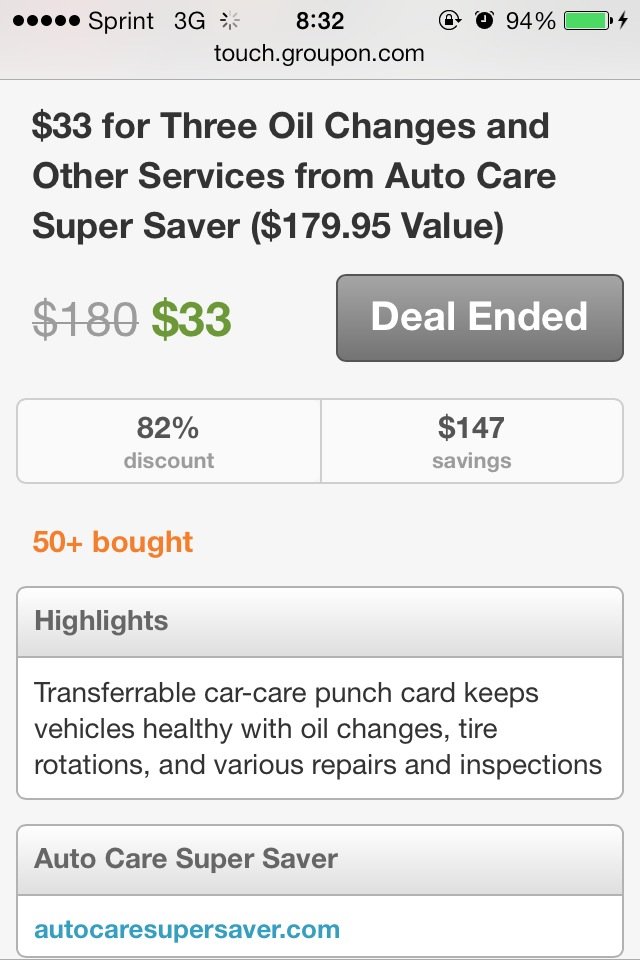This screenshot has height=960, width=640.
Task: Tap the 50+ bought text
Action: click(113, 542)
